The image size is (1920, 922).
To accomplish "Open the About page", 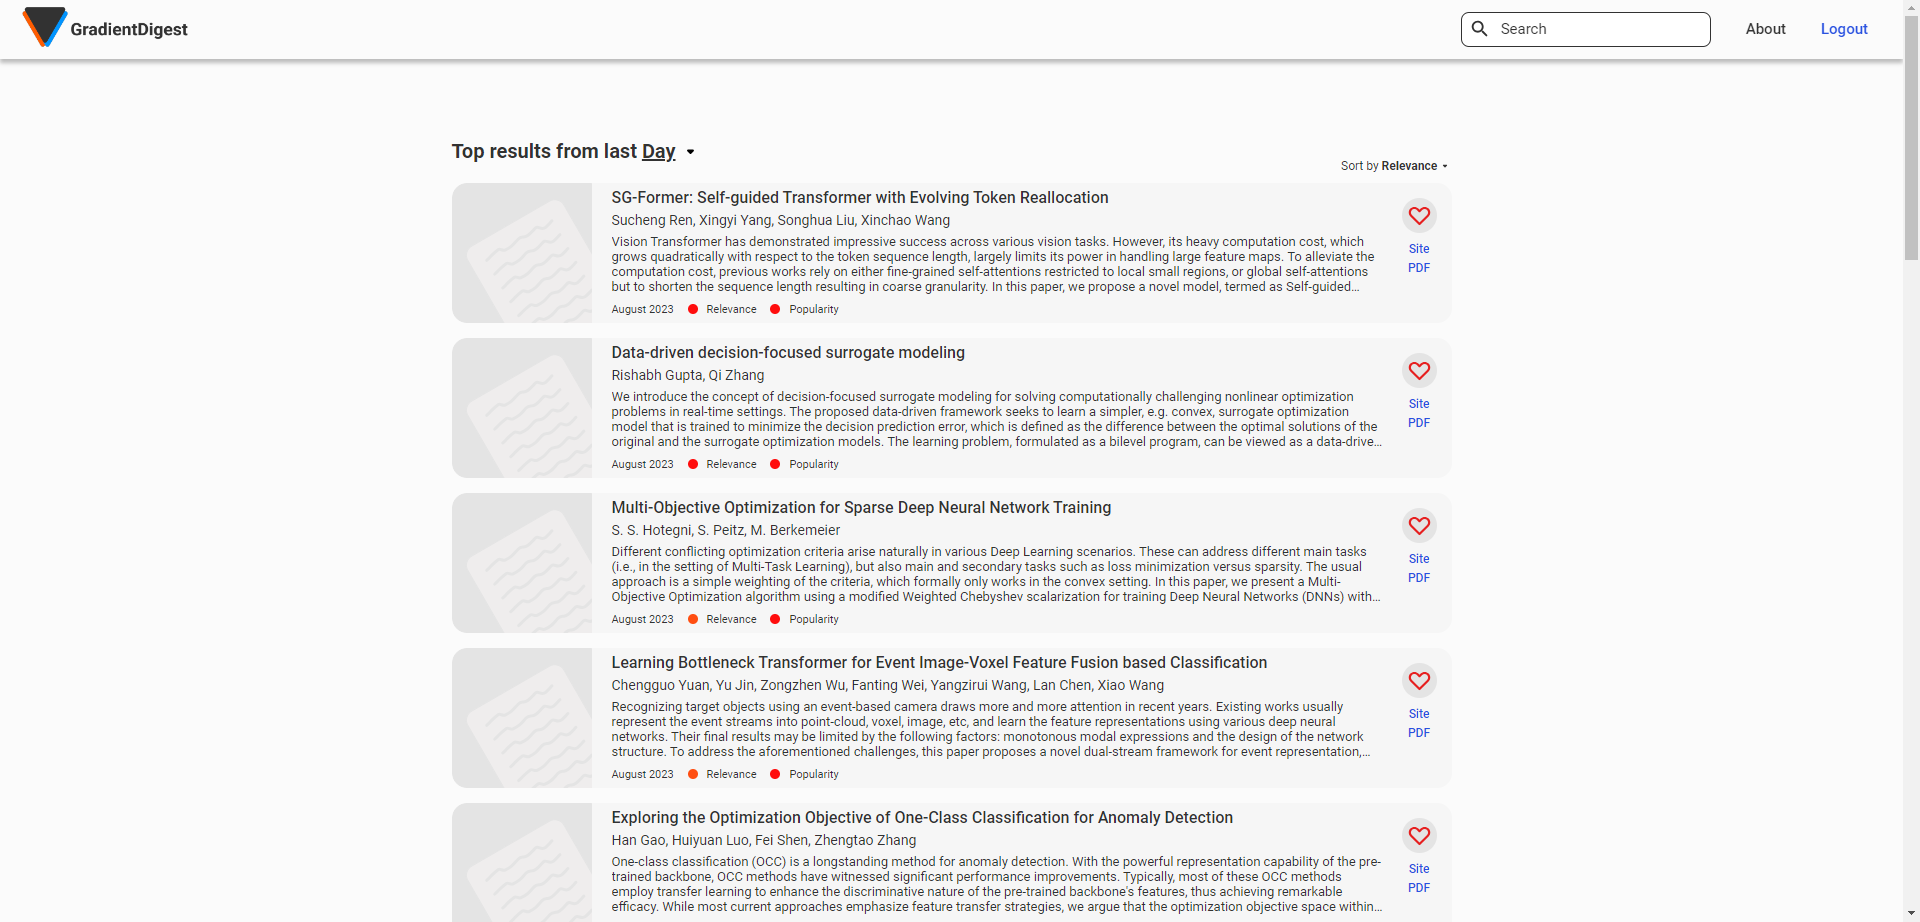I will 1765,29.
